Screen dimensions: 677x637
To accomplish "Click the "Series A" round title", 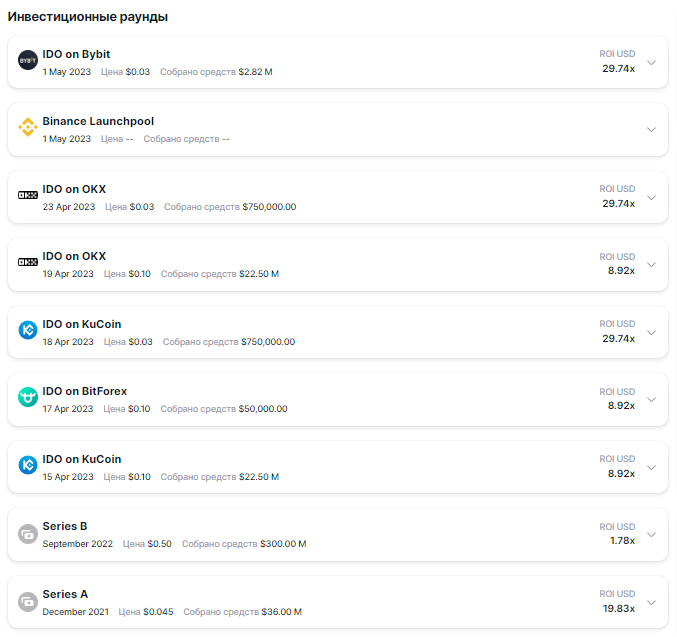I will [65, 594].
